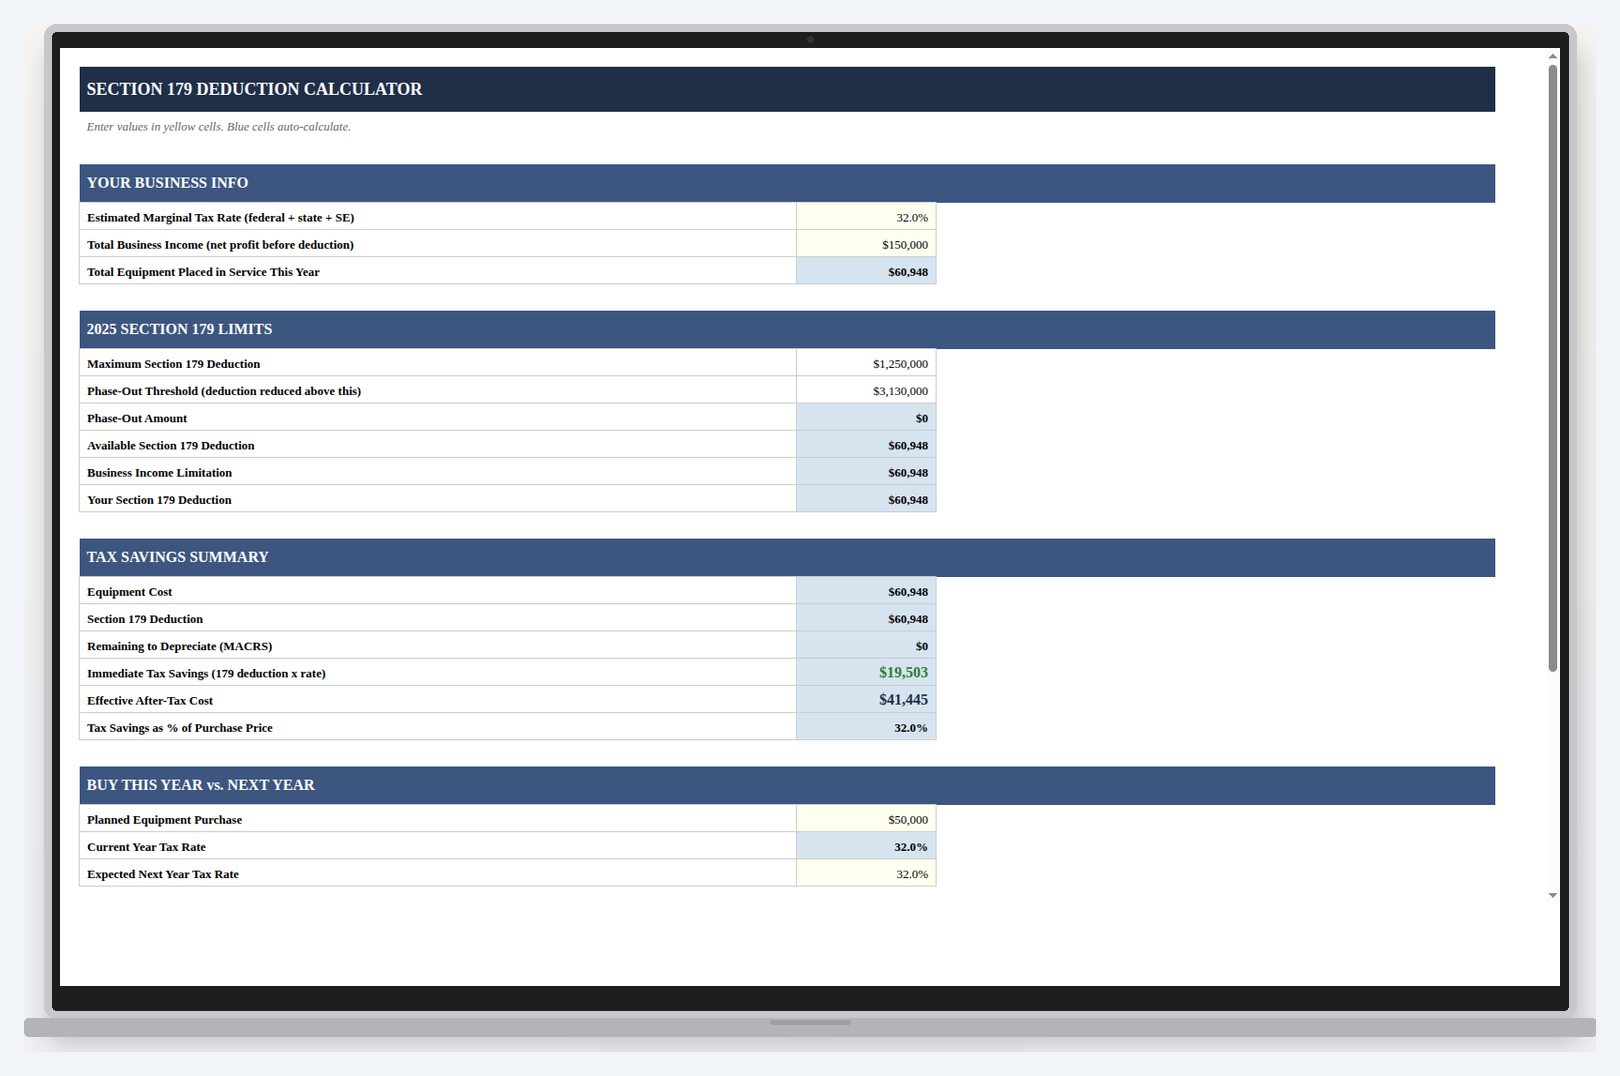The width and height of the screenshot is (1620, 1076).
Task: Click the Available Section 179 Deduction value
Action: pos(866,445)
